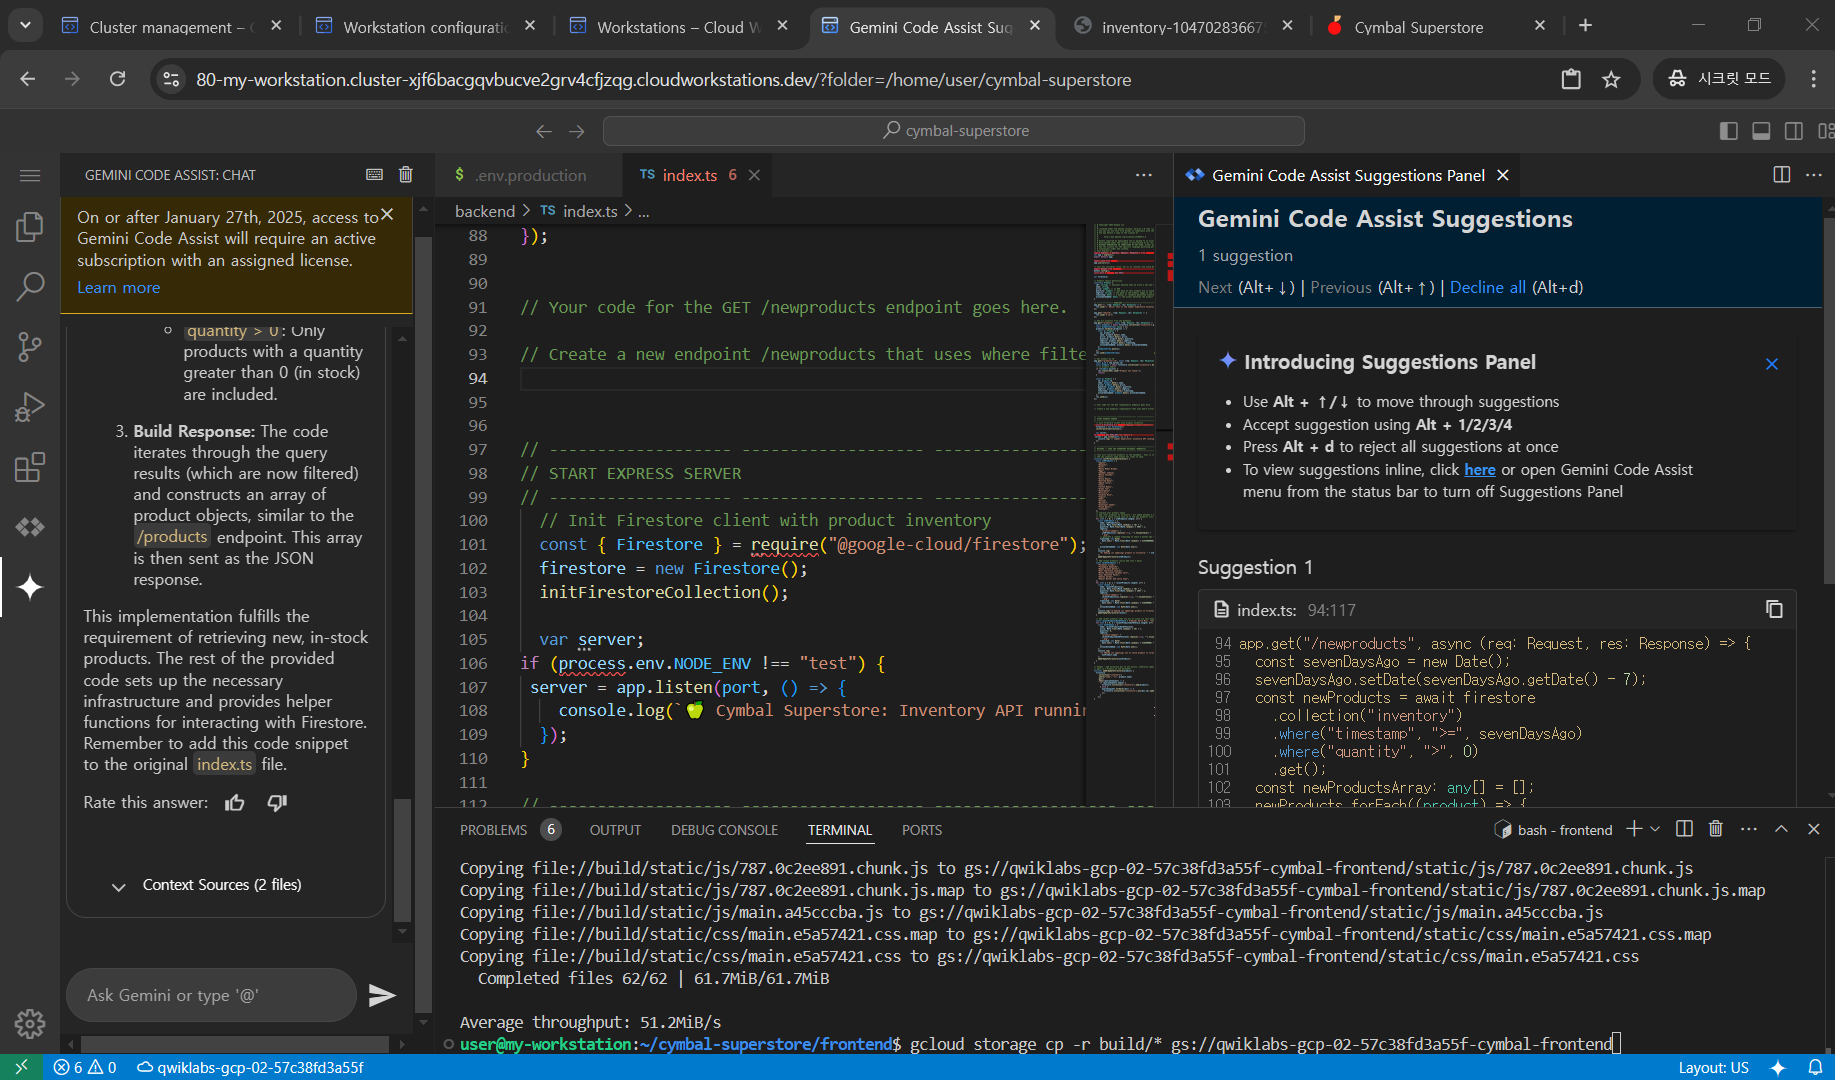
Task: Toggle the bottom panel layout
Action: pyautogui.click(x=1761, y=131)
